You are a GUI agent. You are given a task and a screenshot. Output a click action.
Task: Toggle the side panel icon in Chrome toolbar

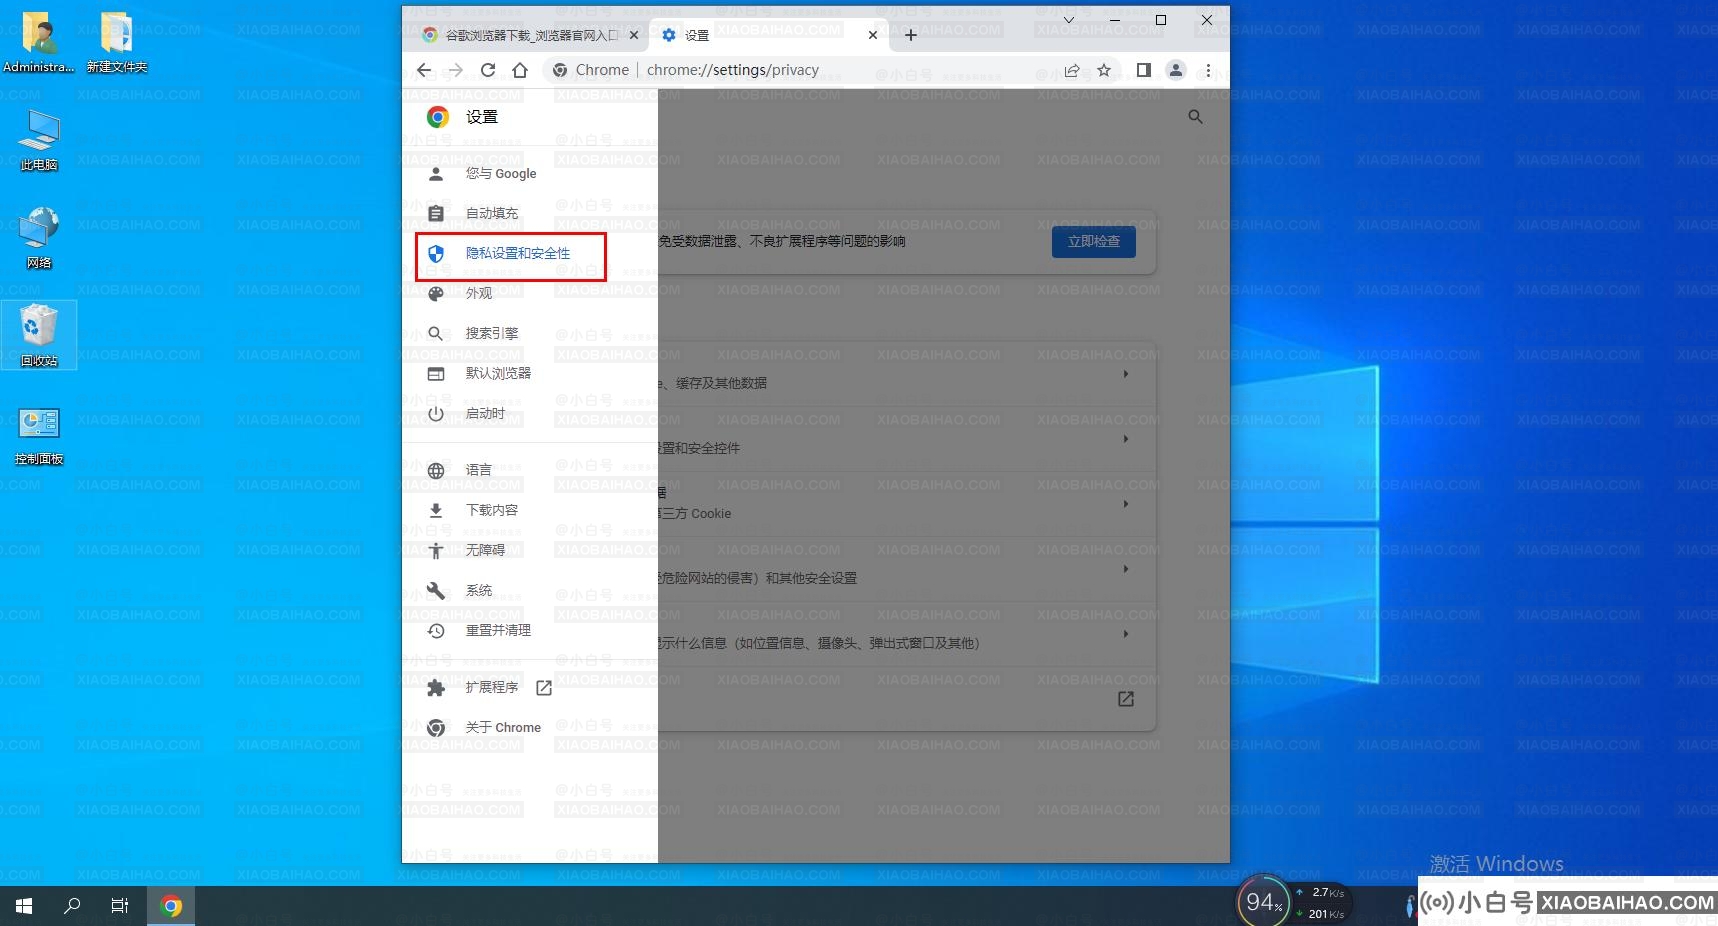pyautogui.click(x=1144, y=70)
